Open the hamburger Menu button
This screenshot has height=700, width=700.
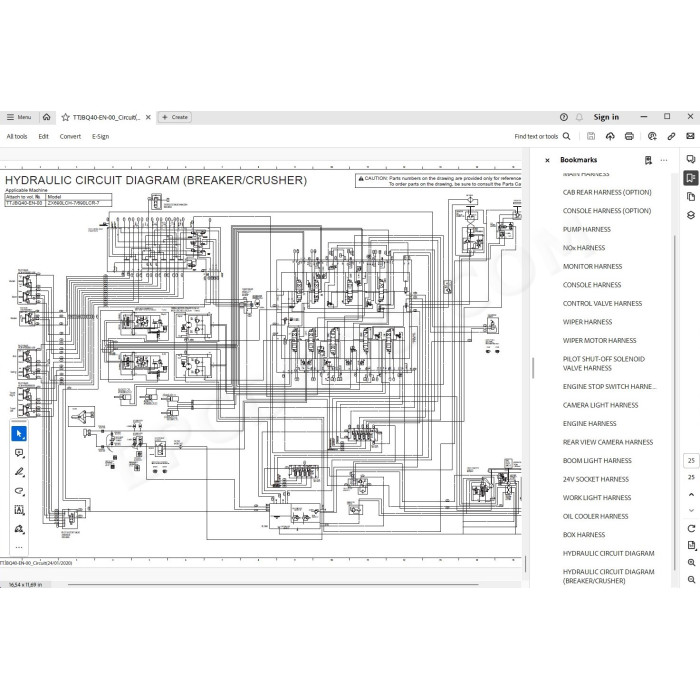(x=19, y=117)
